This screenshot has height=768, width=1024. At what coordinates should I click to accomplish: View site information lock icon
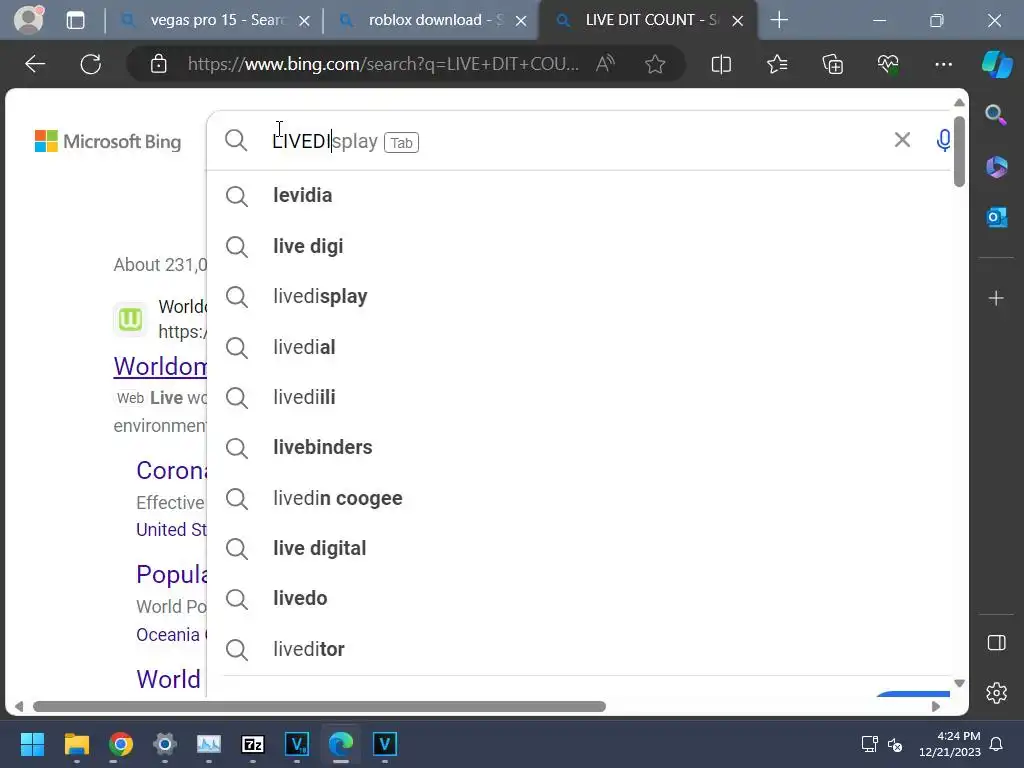pyautogui.click(x=158, y=64)
